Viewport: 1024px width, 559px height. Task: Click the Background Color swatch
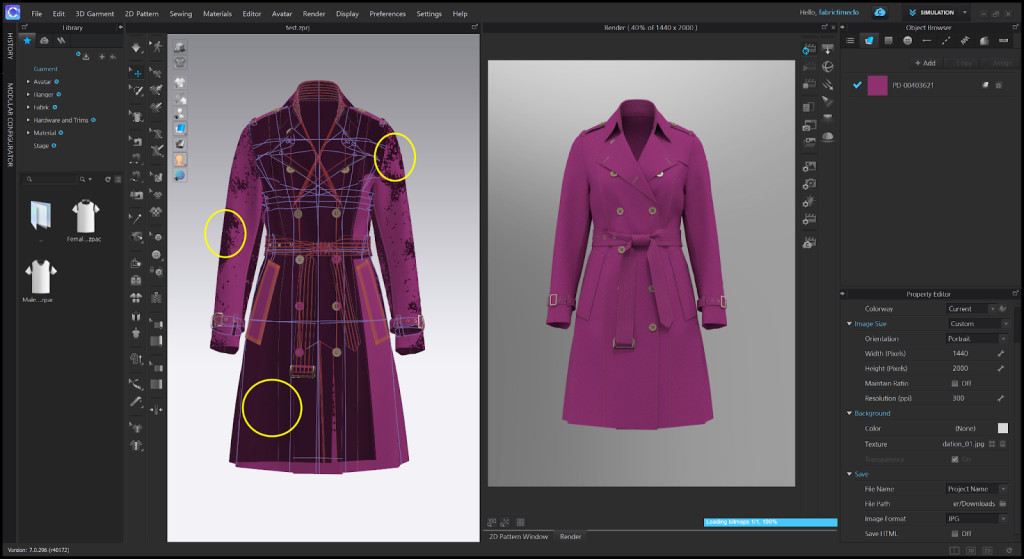1003,428
